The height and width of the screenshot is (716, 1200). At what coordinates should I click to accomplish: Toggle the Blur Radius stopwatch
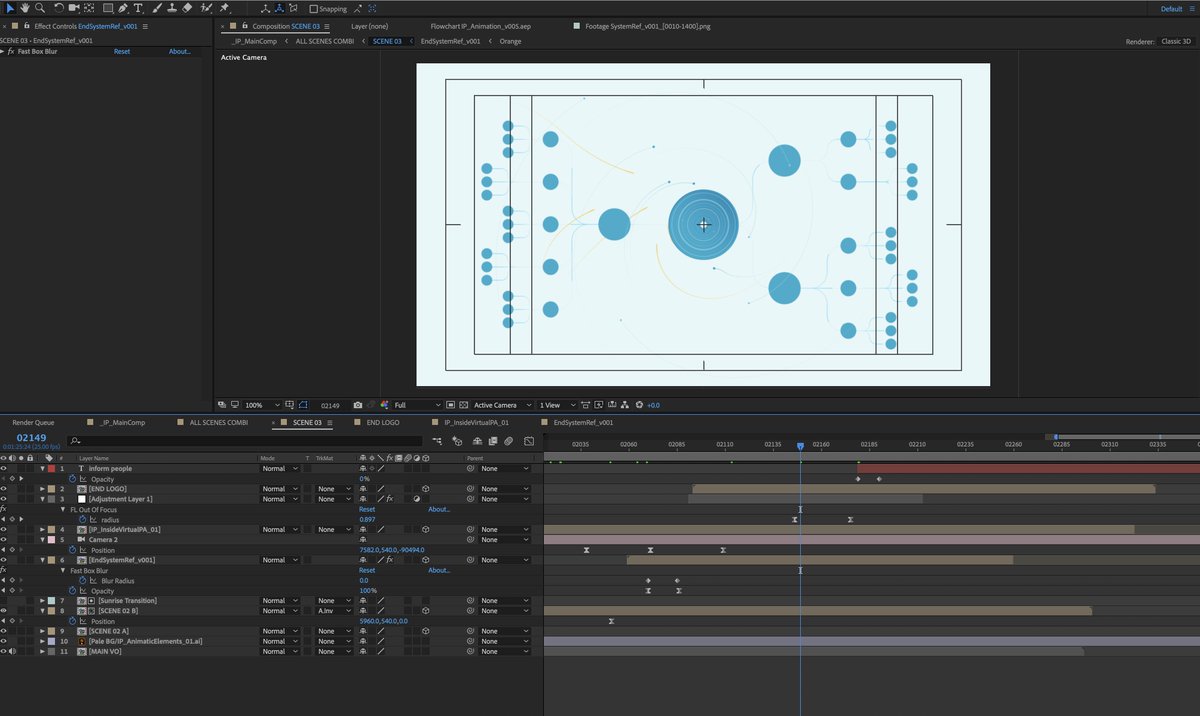83,581
